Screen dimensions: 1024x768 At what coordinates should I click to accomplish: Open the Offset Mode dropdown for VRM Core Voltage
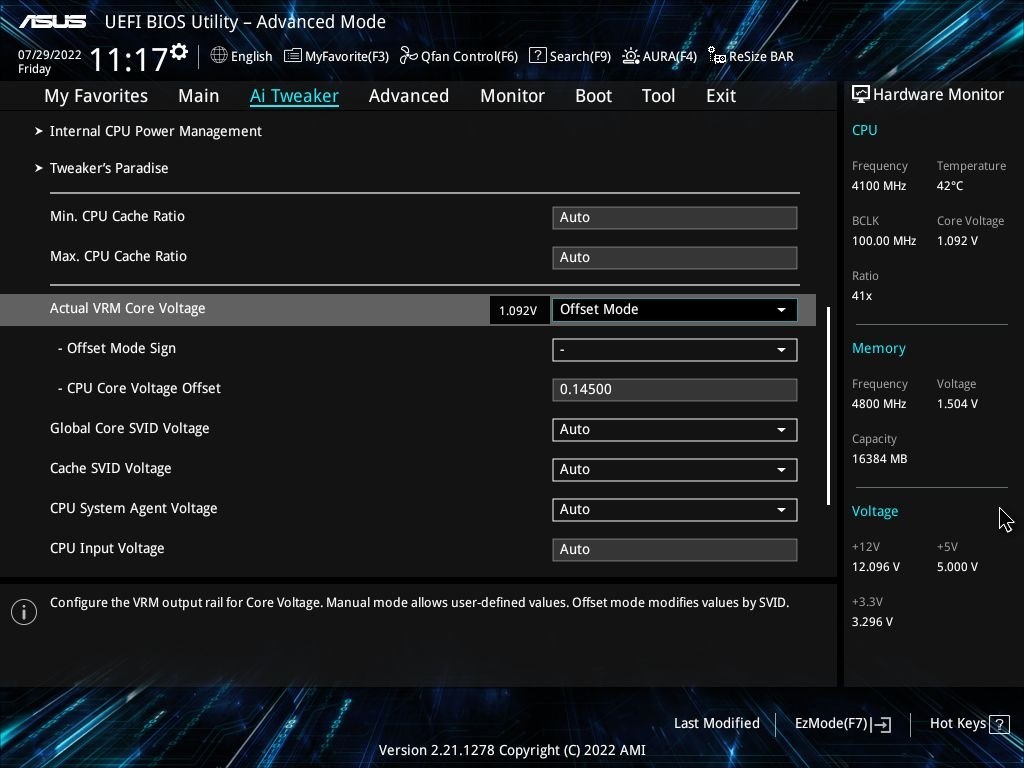[x=674, y=309]
